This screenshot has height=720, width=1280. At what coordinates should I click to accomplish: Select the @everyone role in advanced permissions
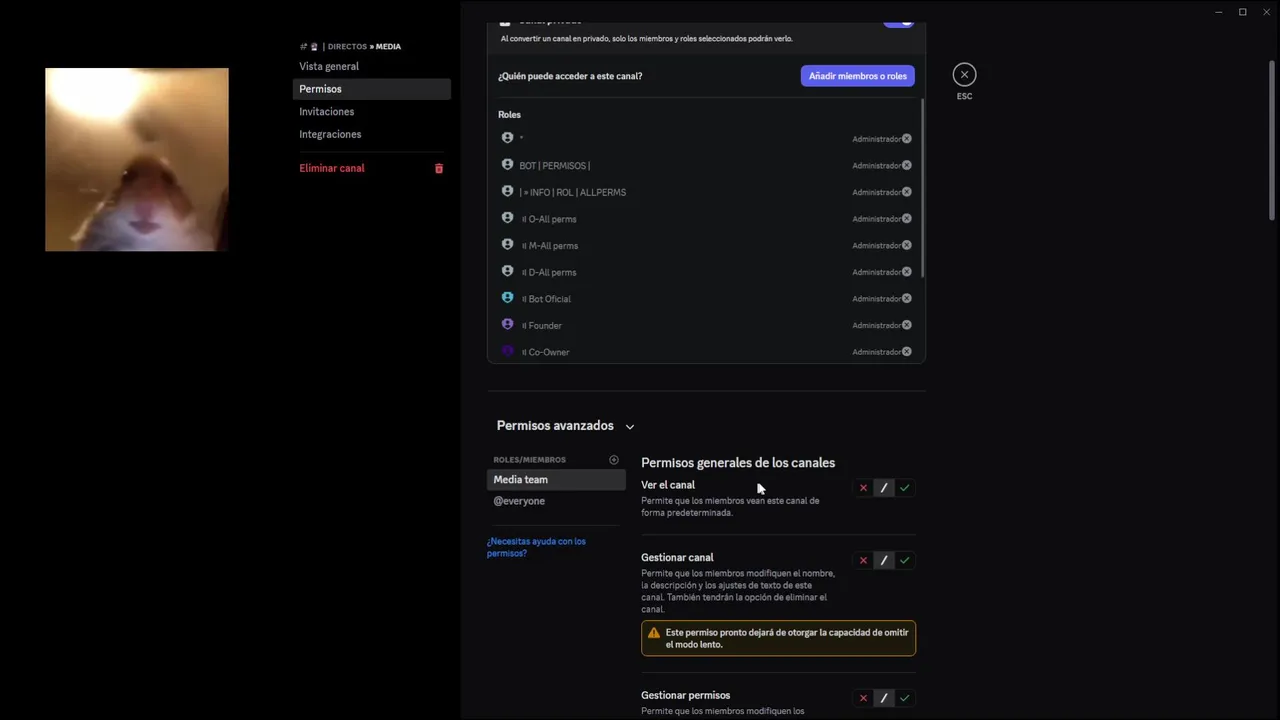point(519,501)
